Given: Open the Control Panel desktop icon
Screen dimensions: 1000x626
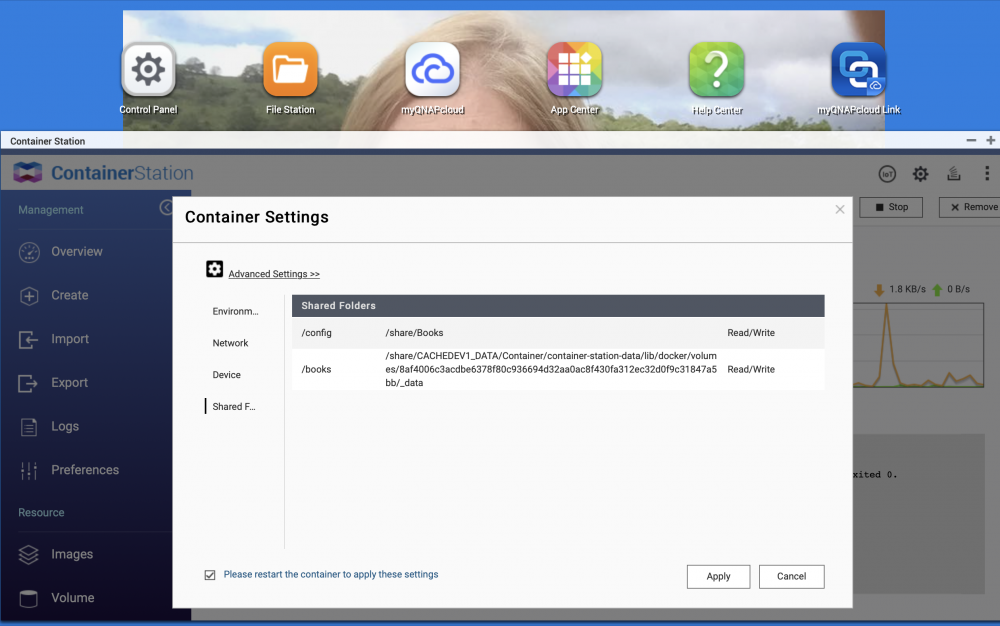Looking at the screenshot, I should click(x=148, y=70).
